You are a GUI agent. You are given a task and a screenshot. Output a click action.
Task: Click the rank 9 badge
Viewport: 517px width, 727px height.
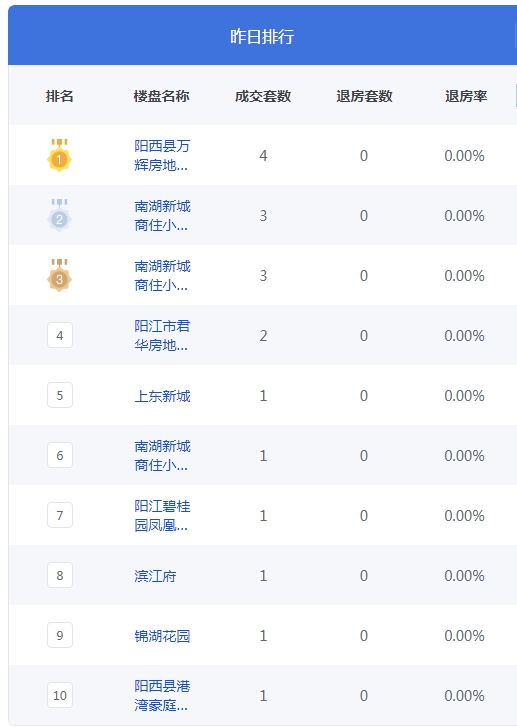(x=60, y=635)
